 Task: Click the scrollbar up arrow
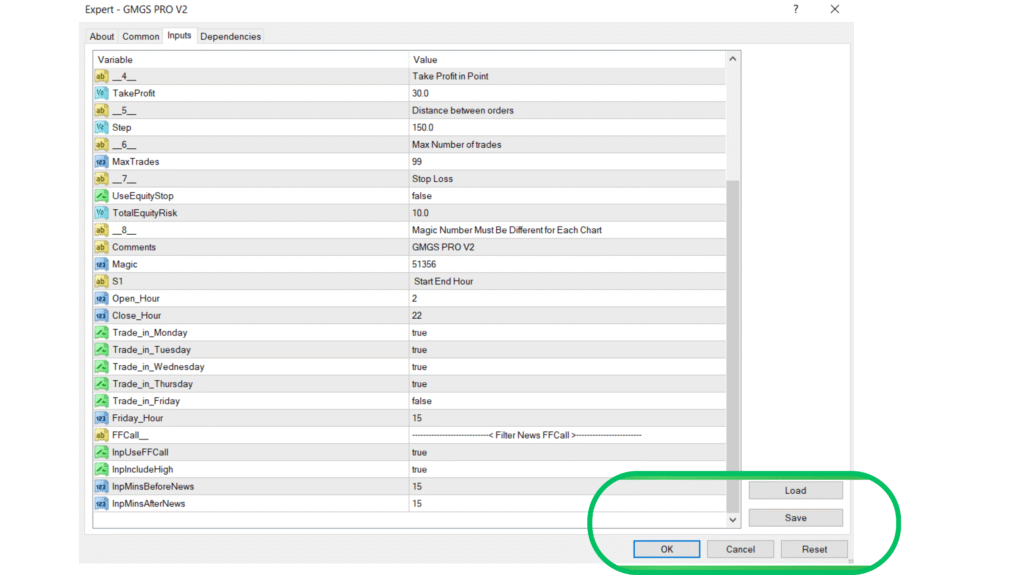[733, 60]
